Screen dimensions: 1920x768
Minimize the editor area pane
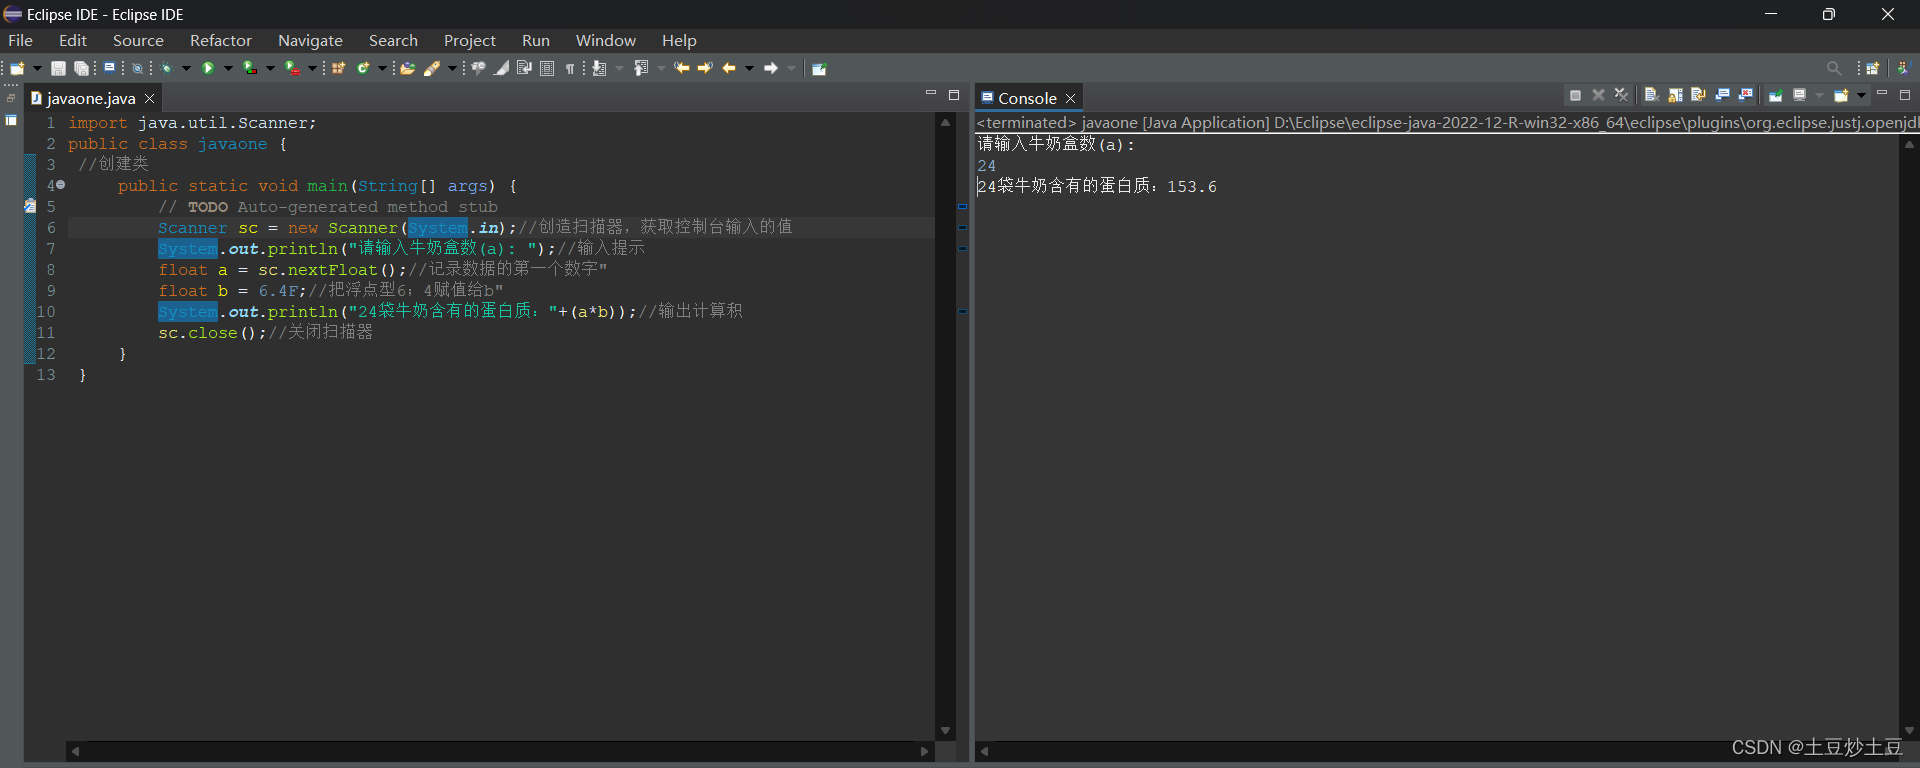click(x=931, y=94)
